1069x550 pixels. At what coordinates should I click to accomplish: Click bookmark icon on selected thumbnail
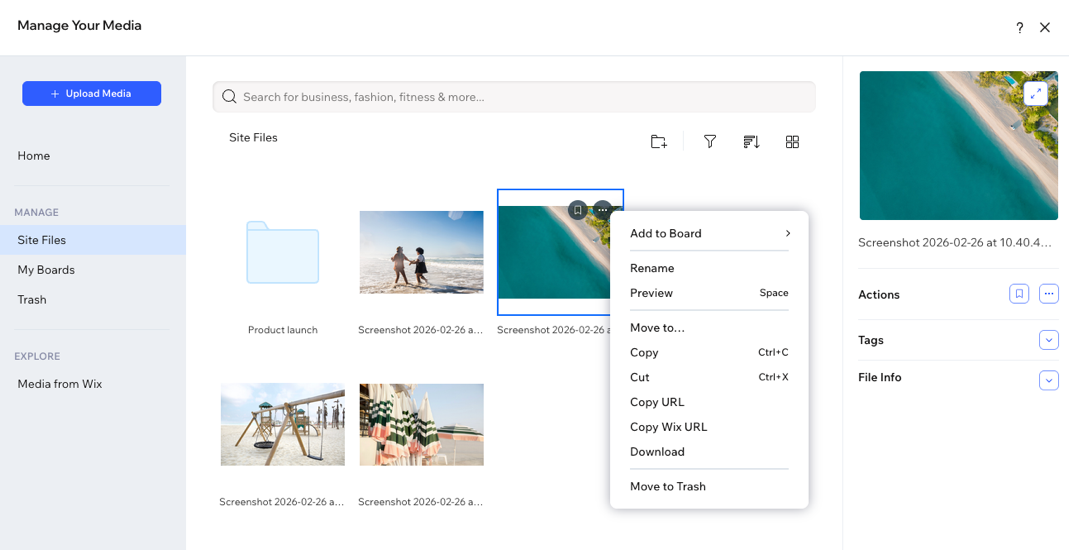(x=577, y=211)
